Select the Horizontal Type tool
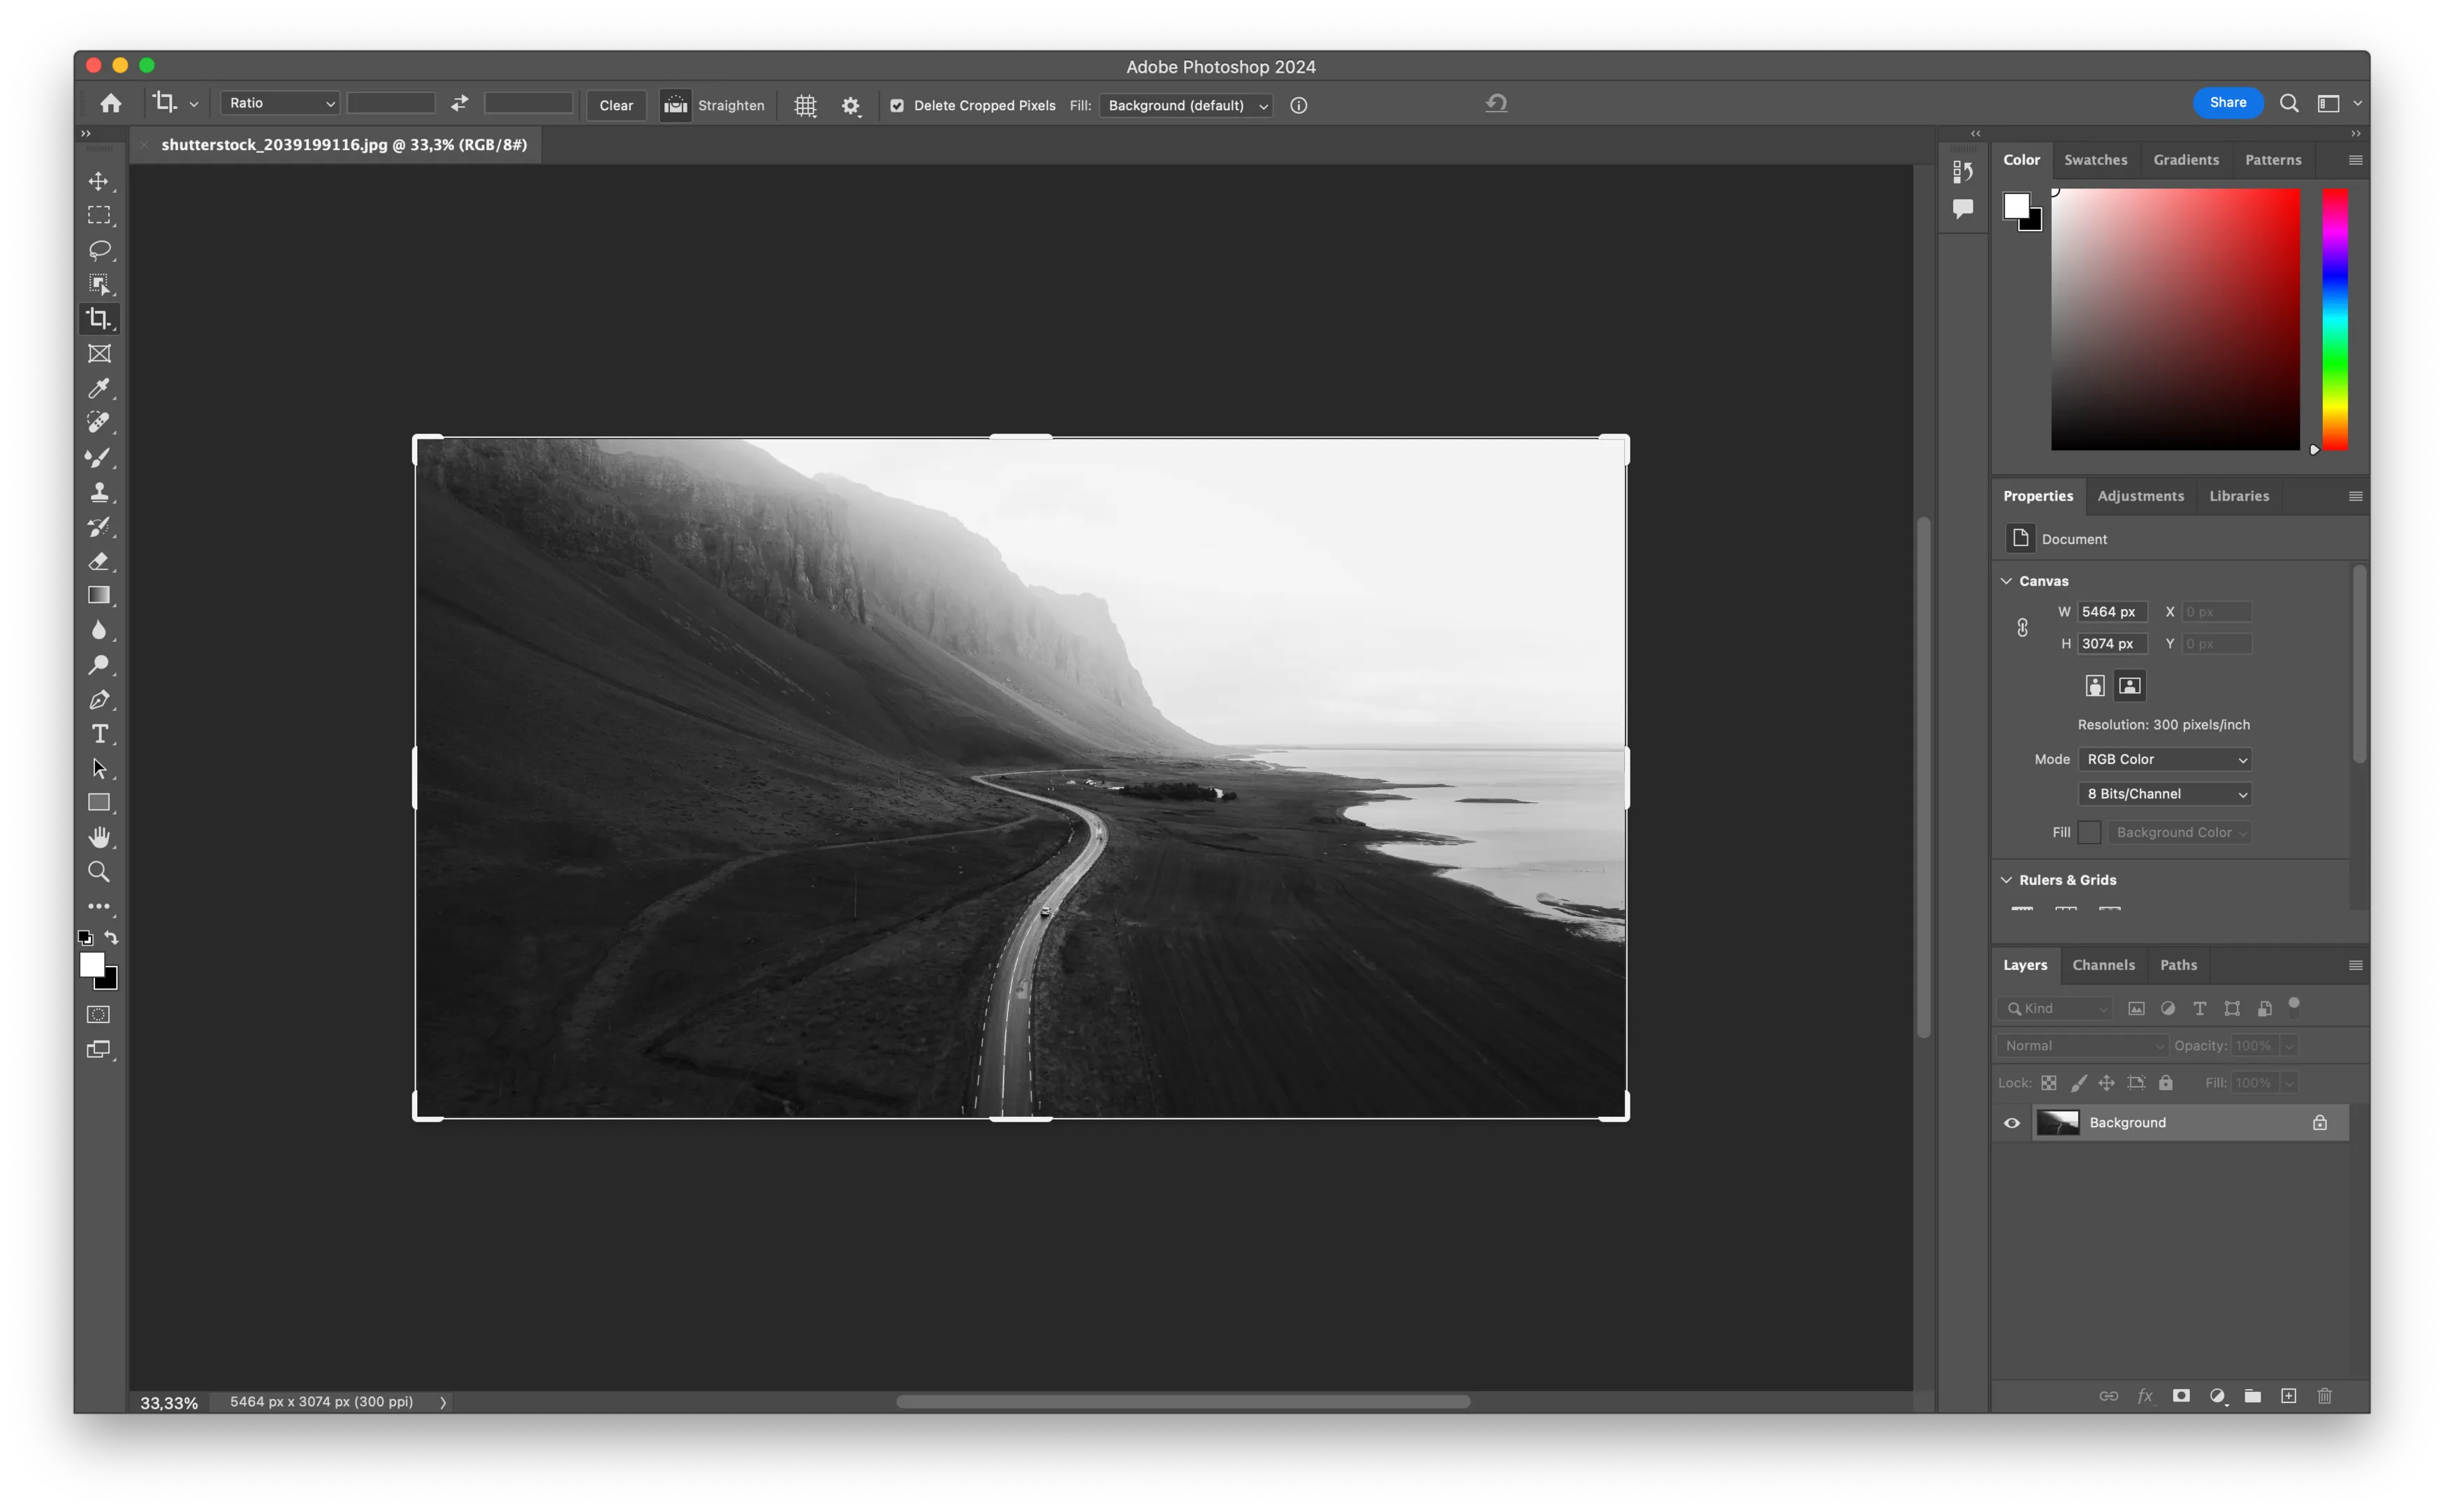Viewport: 2445px width, 1512px height. [99, 734]
